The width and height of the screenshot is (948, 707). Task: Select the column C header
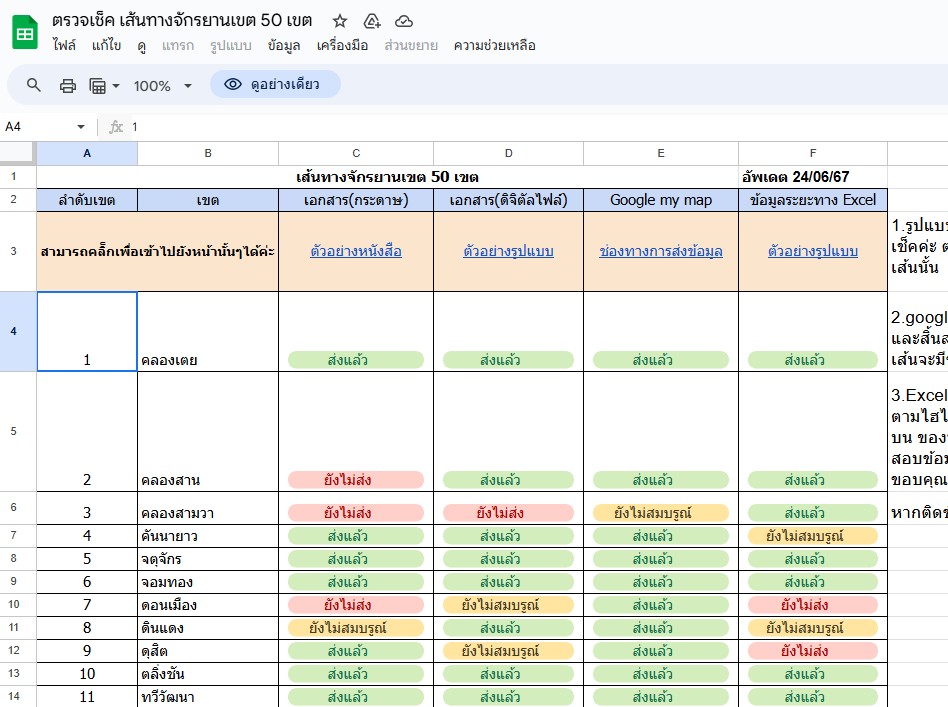coord(356,153)
